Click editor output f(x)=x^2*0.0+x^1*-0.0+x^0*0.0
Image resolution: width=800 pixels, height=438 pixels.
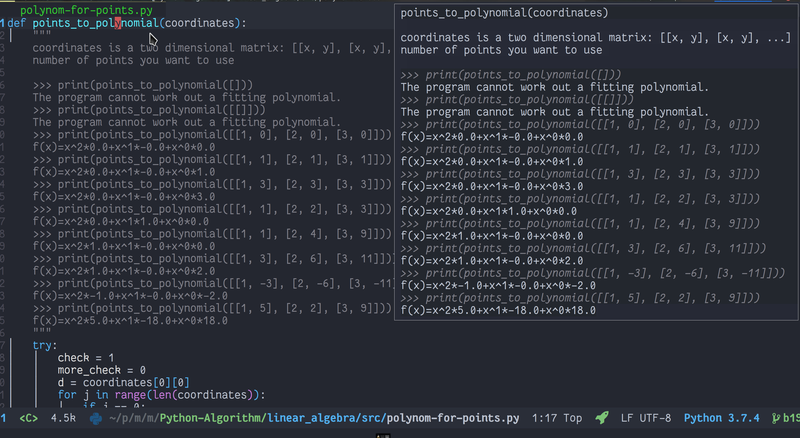point(124,147)
